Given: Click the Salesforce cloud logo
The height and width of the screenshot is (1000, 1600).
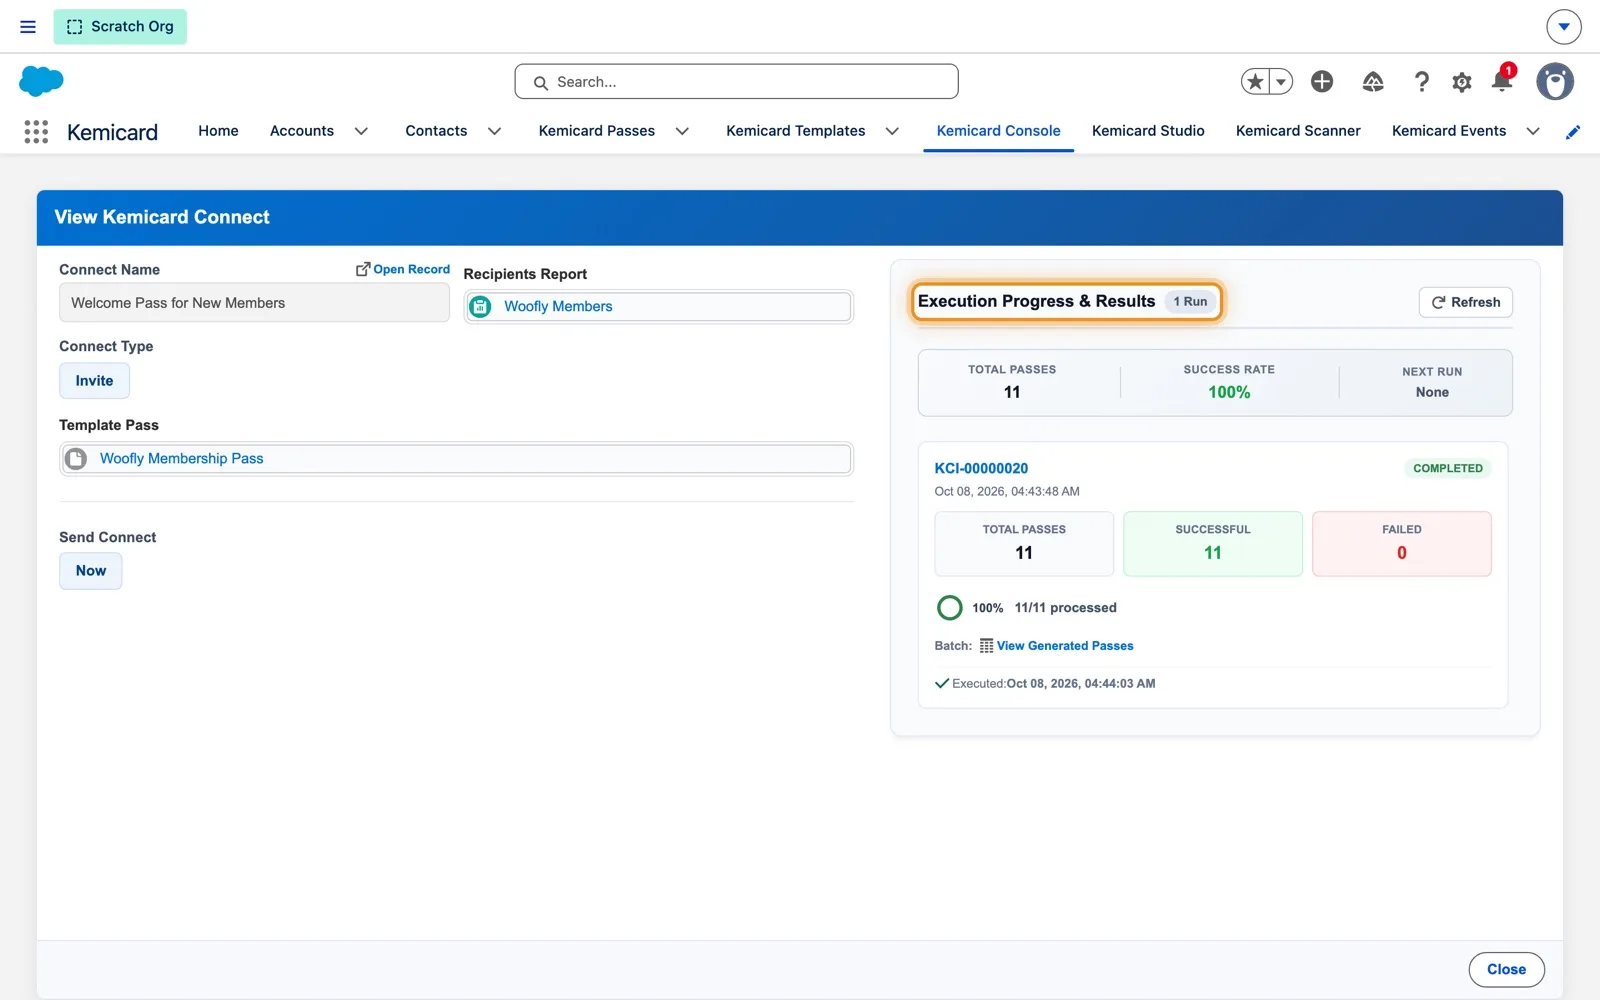Looking at the screenshot, I should (41, 81).
